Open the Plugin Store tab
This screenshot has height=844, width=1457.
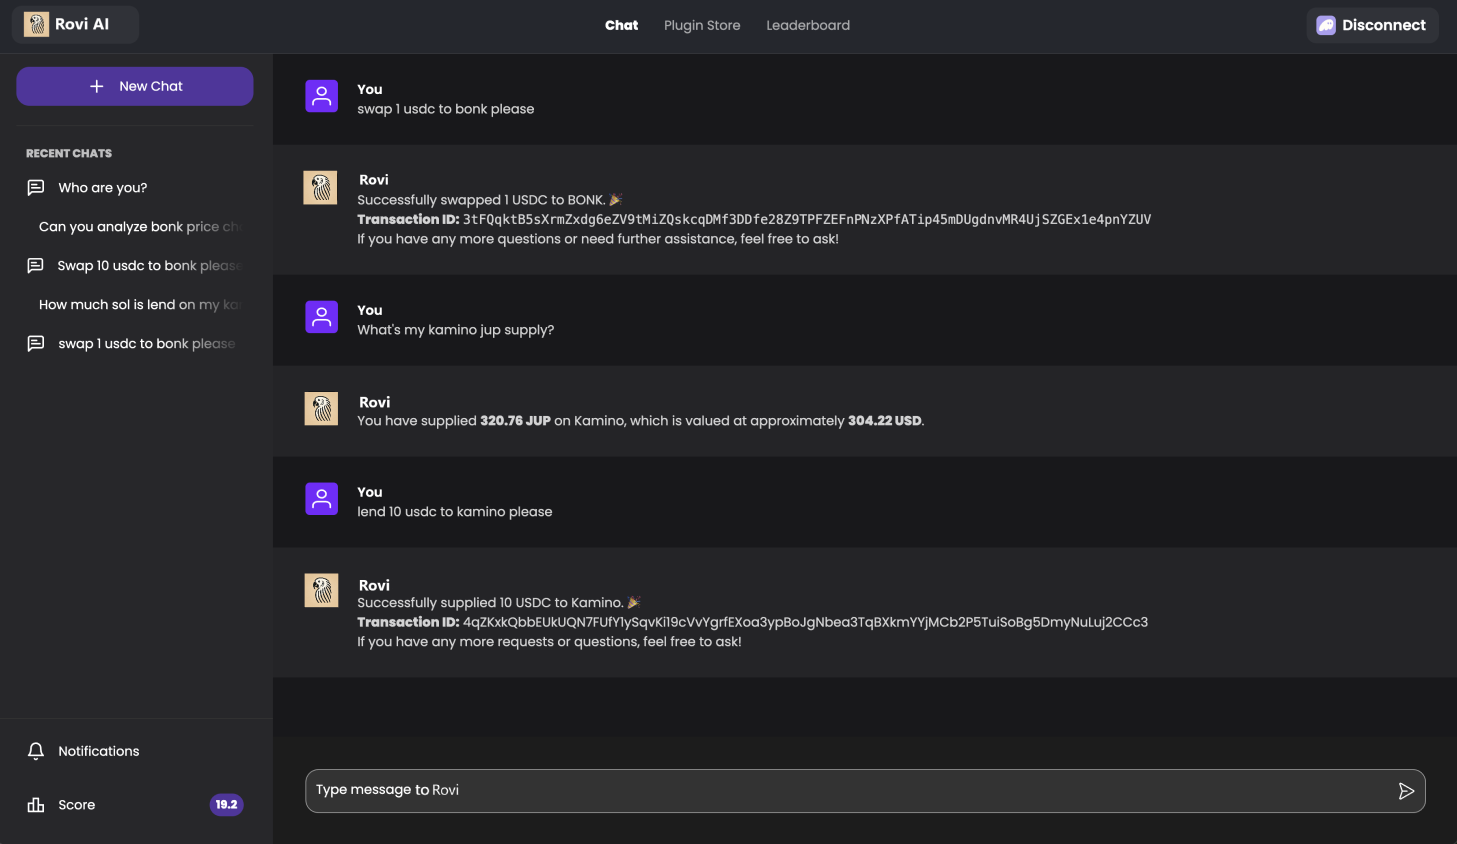(x=702, y=26)
